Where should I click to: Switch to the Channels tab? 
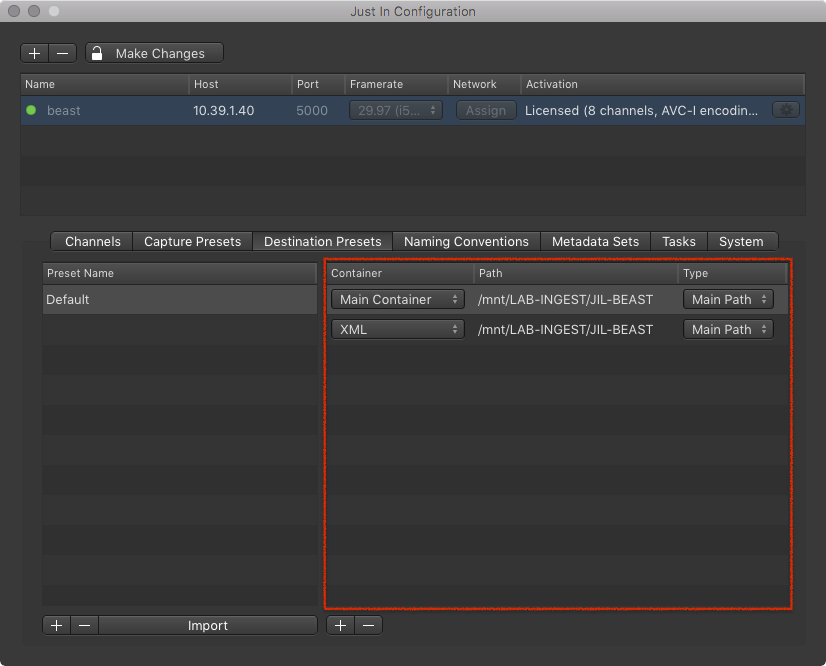click(92, 241)
